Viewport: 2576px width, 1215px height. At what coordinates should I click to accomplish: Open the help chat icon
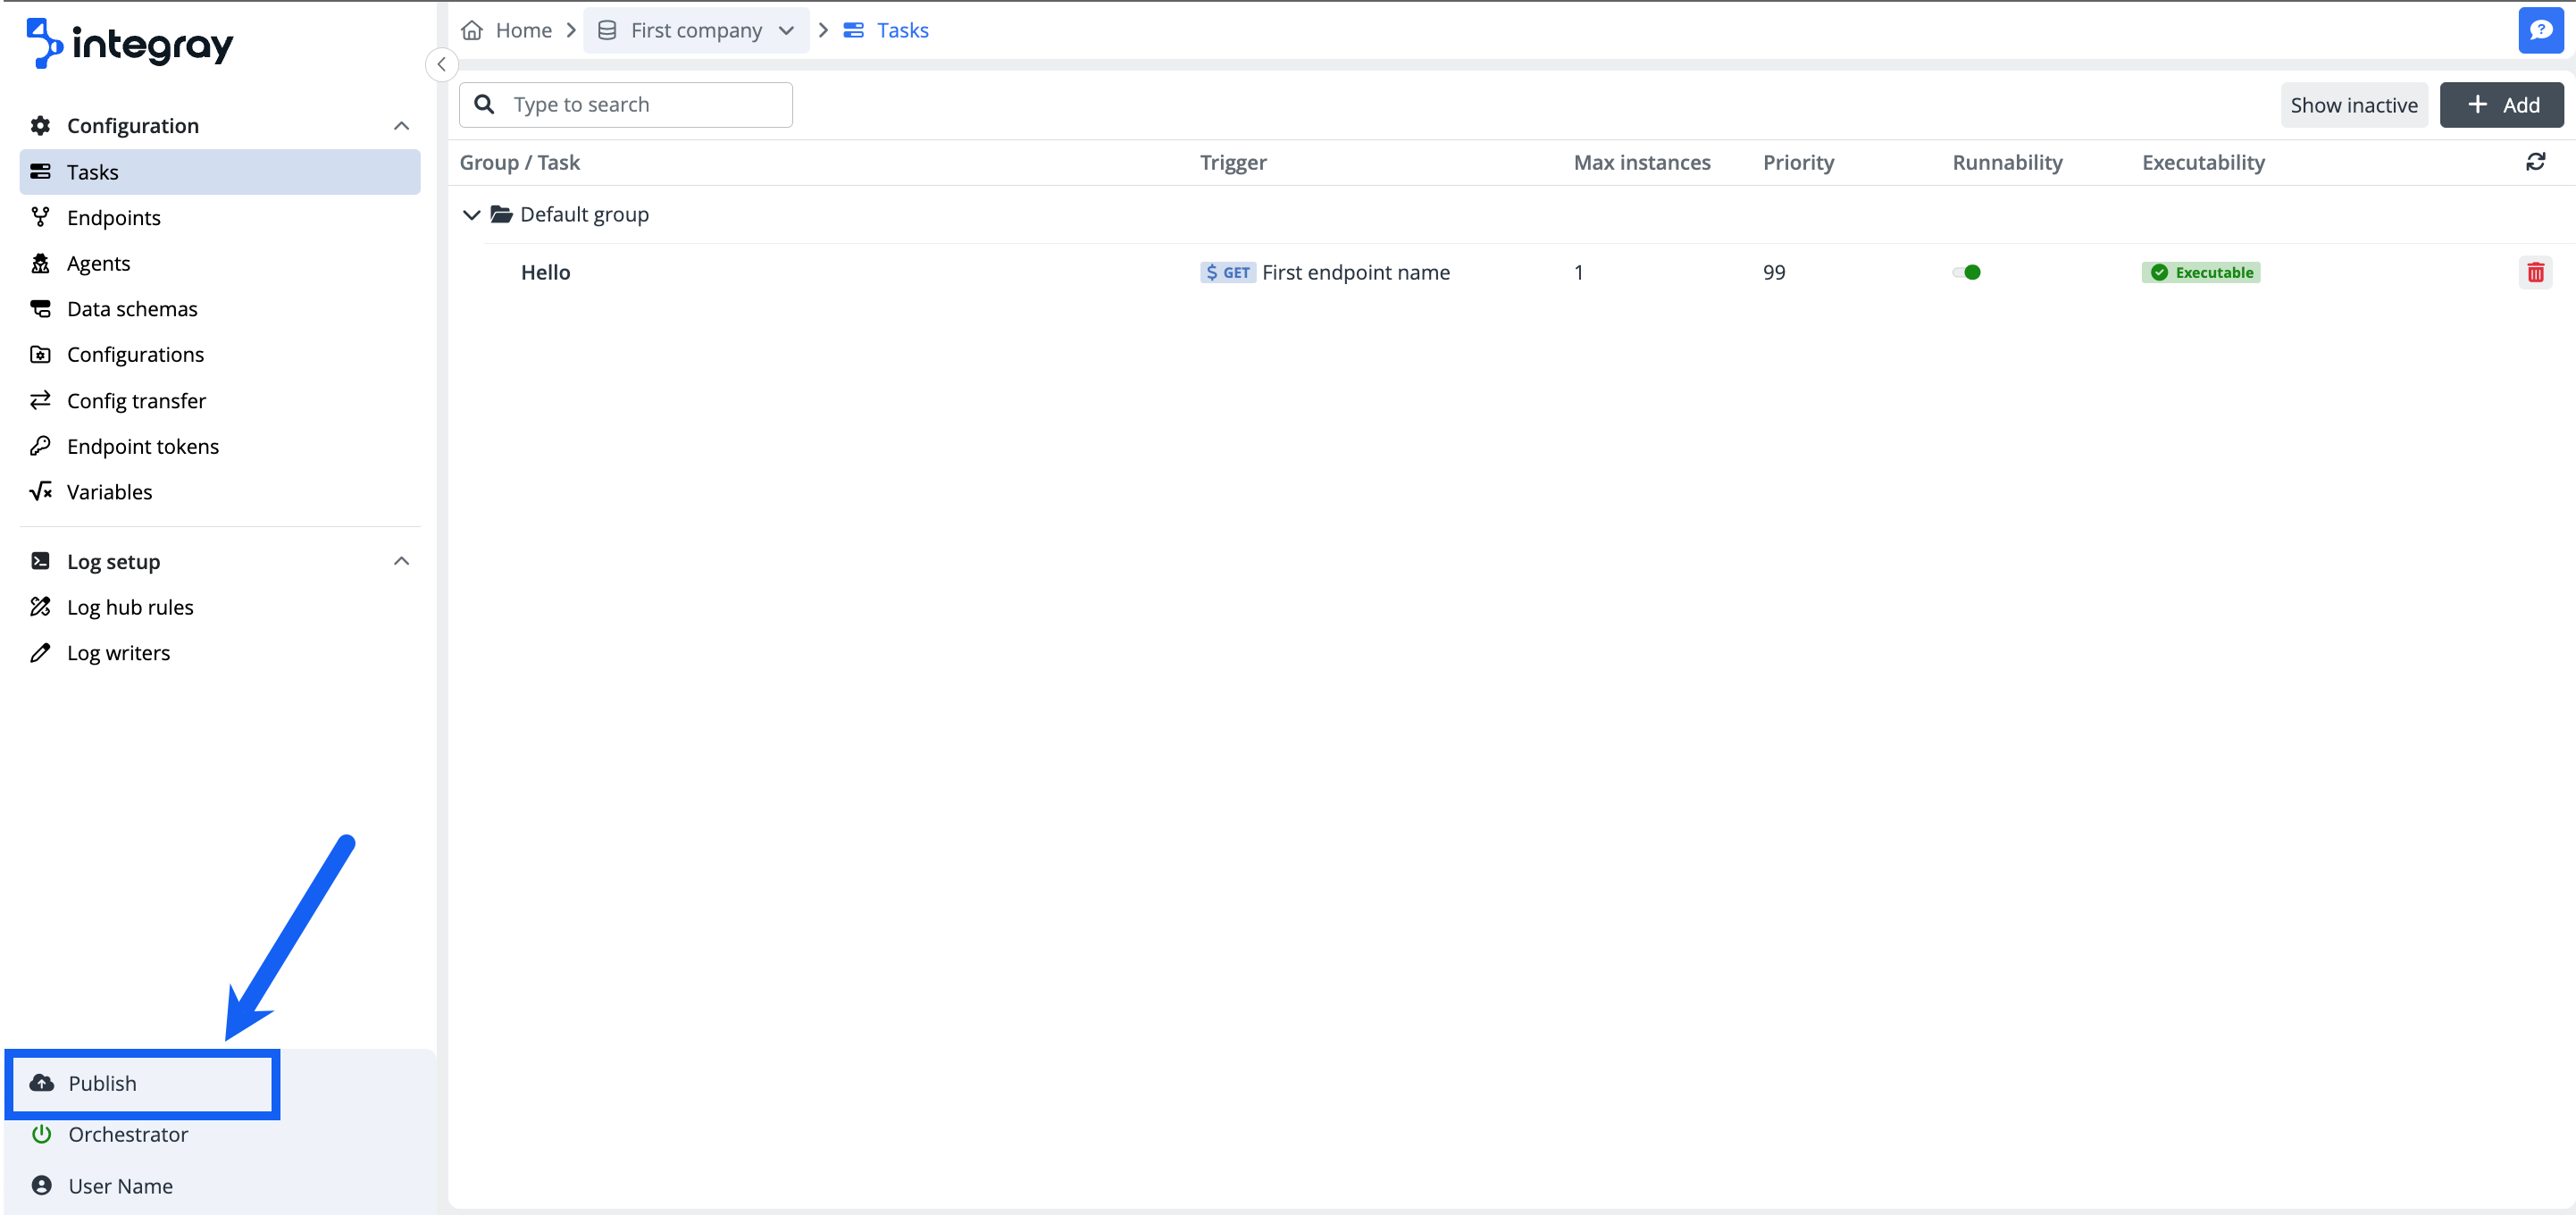pyautogui.click(x=2540, y=30)
